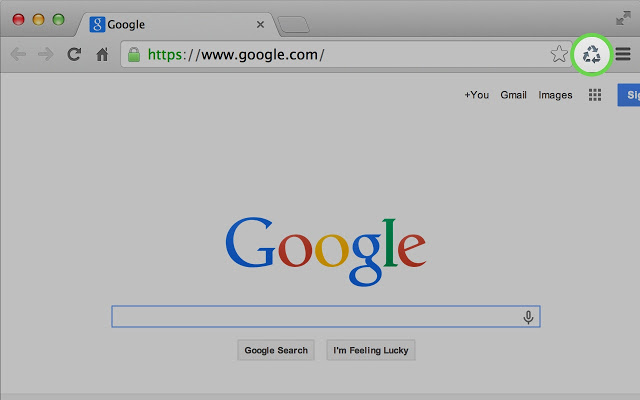The width and height of the screenshot is (640, 400).
Task: Click the back navigation arrow
Action: pos(18,54)
